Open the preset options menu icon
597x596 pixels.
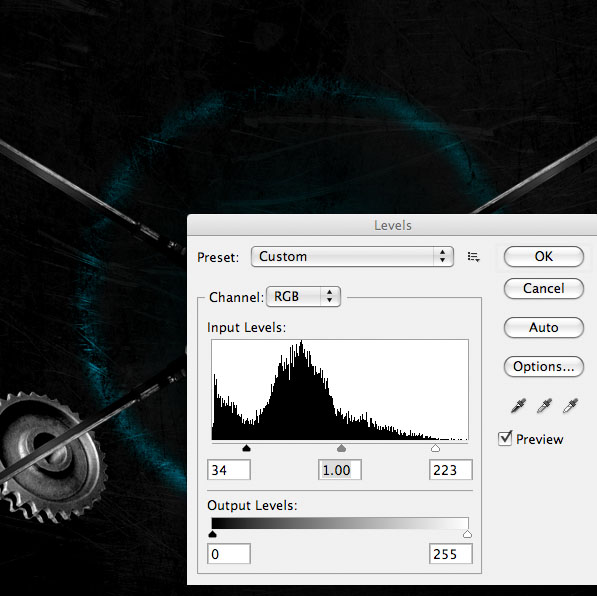[473, 257]
